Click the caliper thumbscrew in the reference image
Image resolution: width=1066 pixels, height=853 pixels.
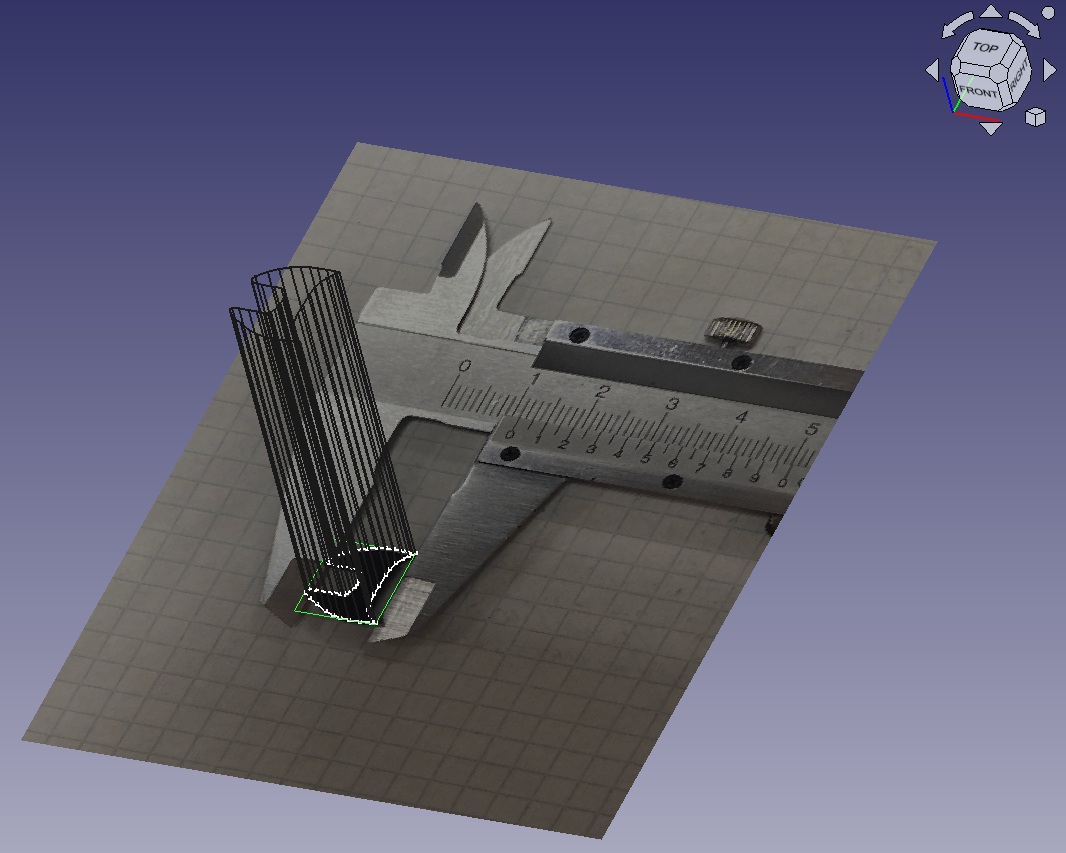click(728, 327)
